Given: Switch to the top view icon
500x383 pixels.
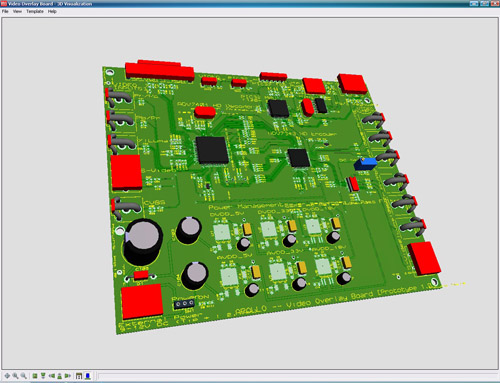Looking at the screenshot, I should (35, 376).
